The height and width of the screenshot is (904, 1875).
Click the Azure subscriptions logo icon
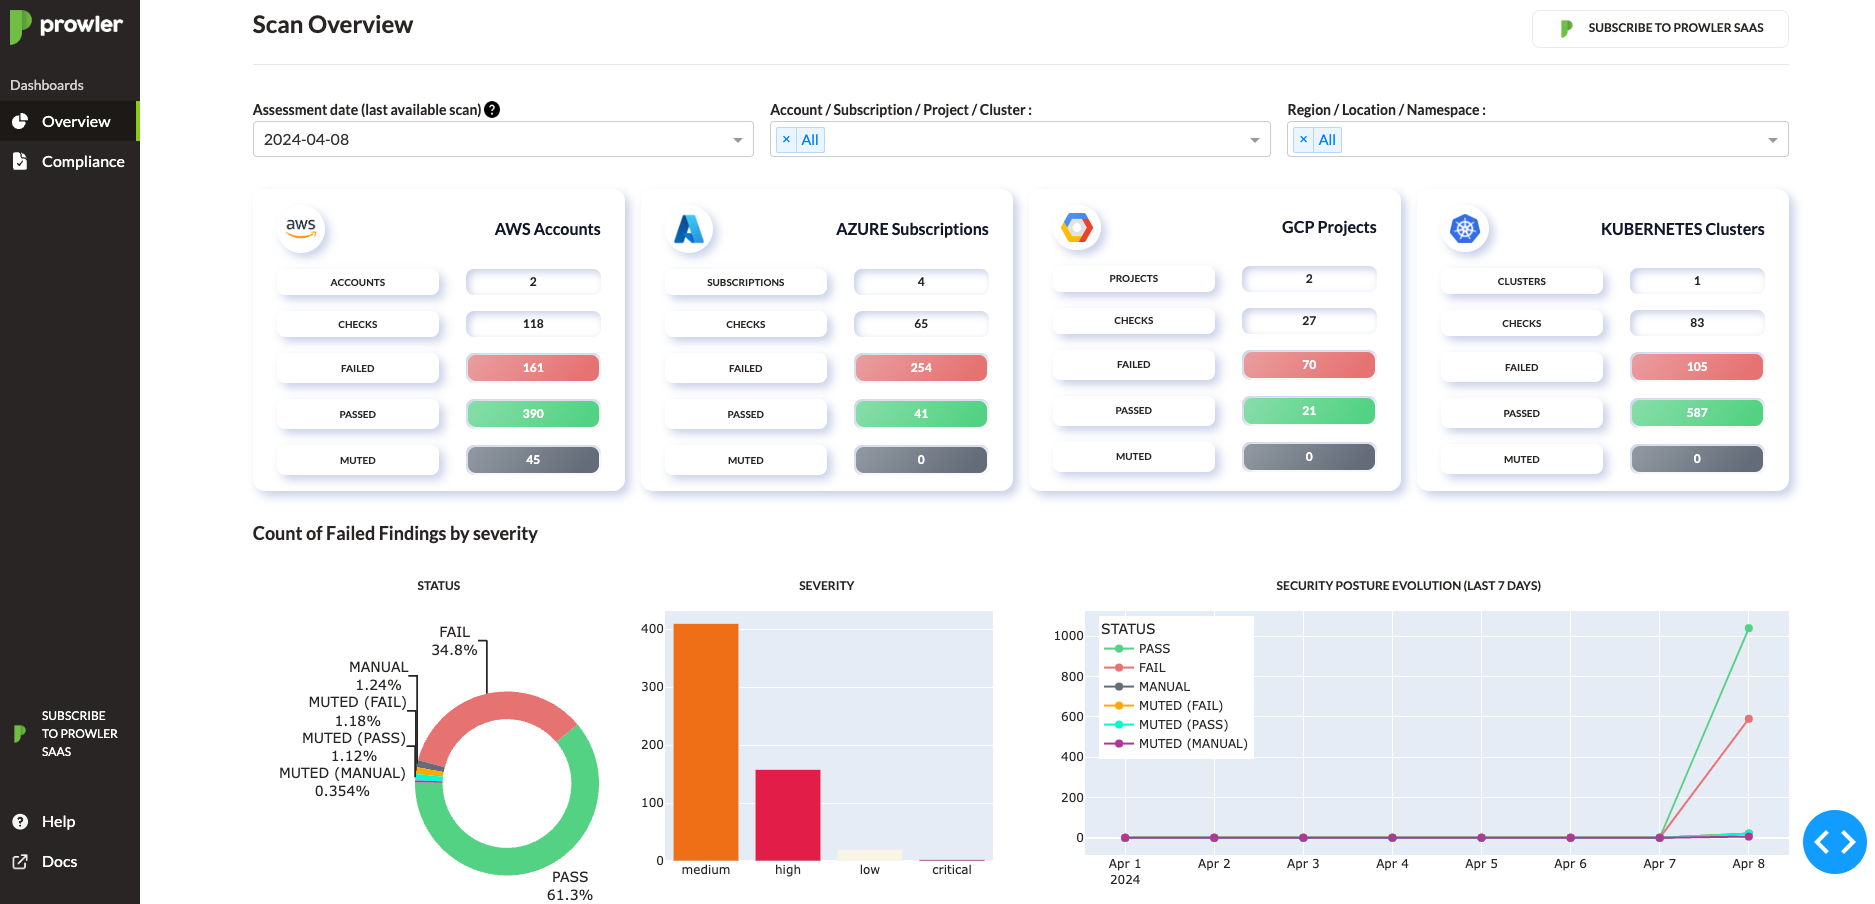point(687,227)
